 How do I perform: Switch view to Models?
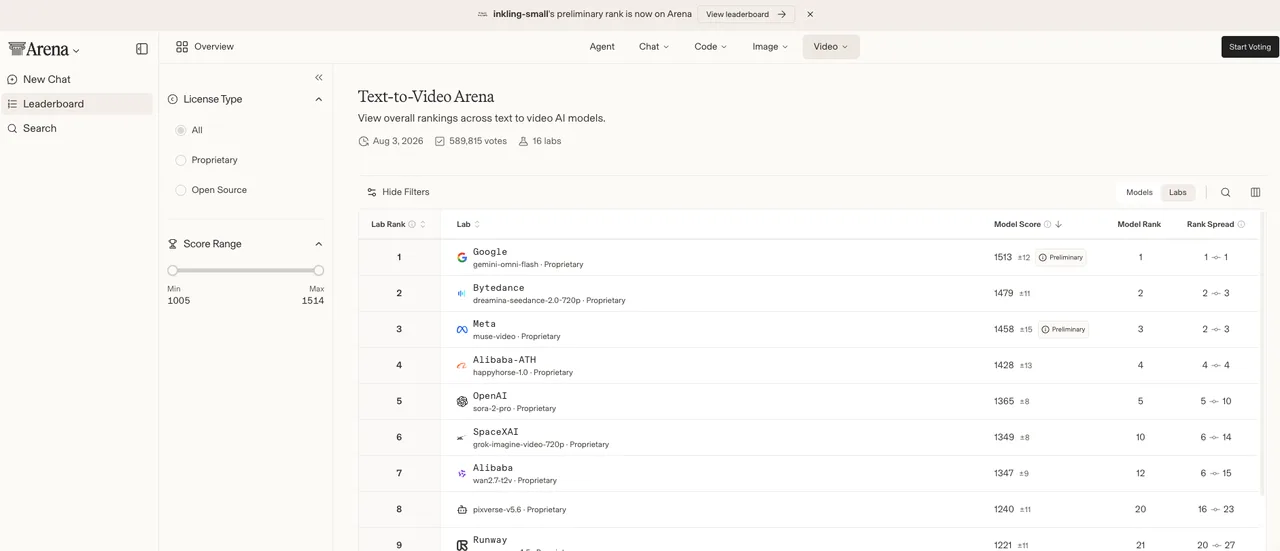click(x=1139, y=192)
